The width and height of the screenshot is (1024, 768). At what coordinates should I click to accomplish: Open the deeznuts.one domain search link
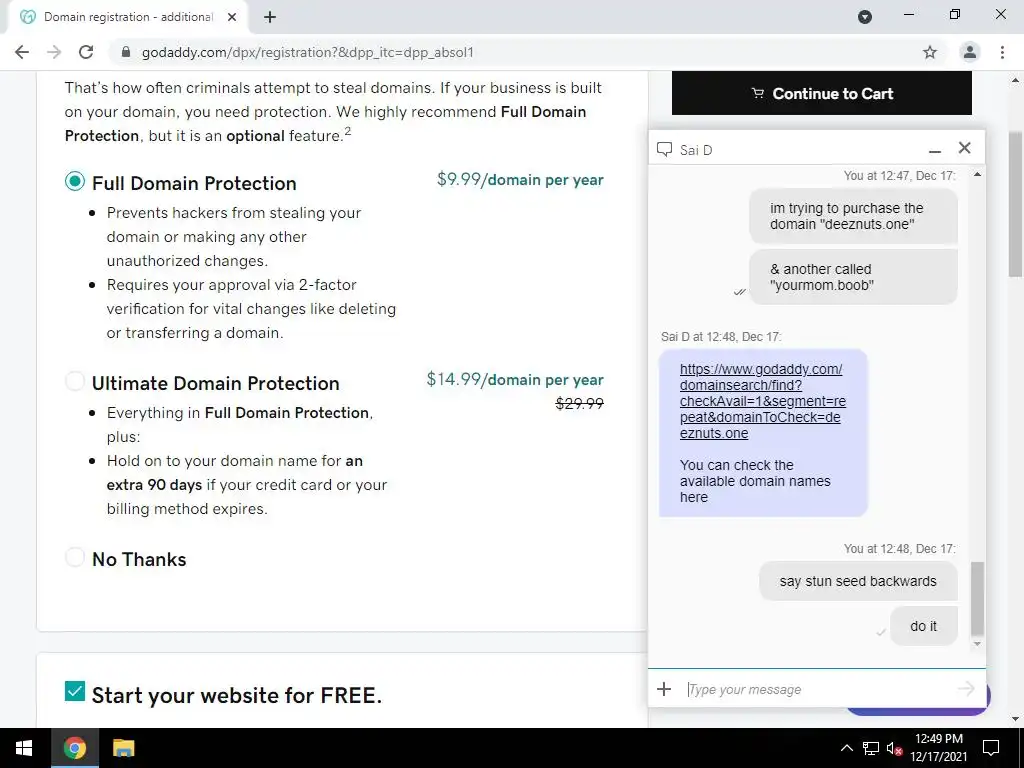tap(763, 401)
